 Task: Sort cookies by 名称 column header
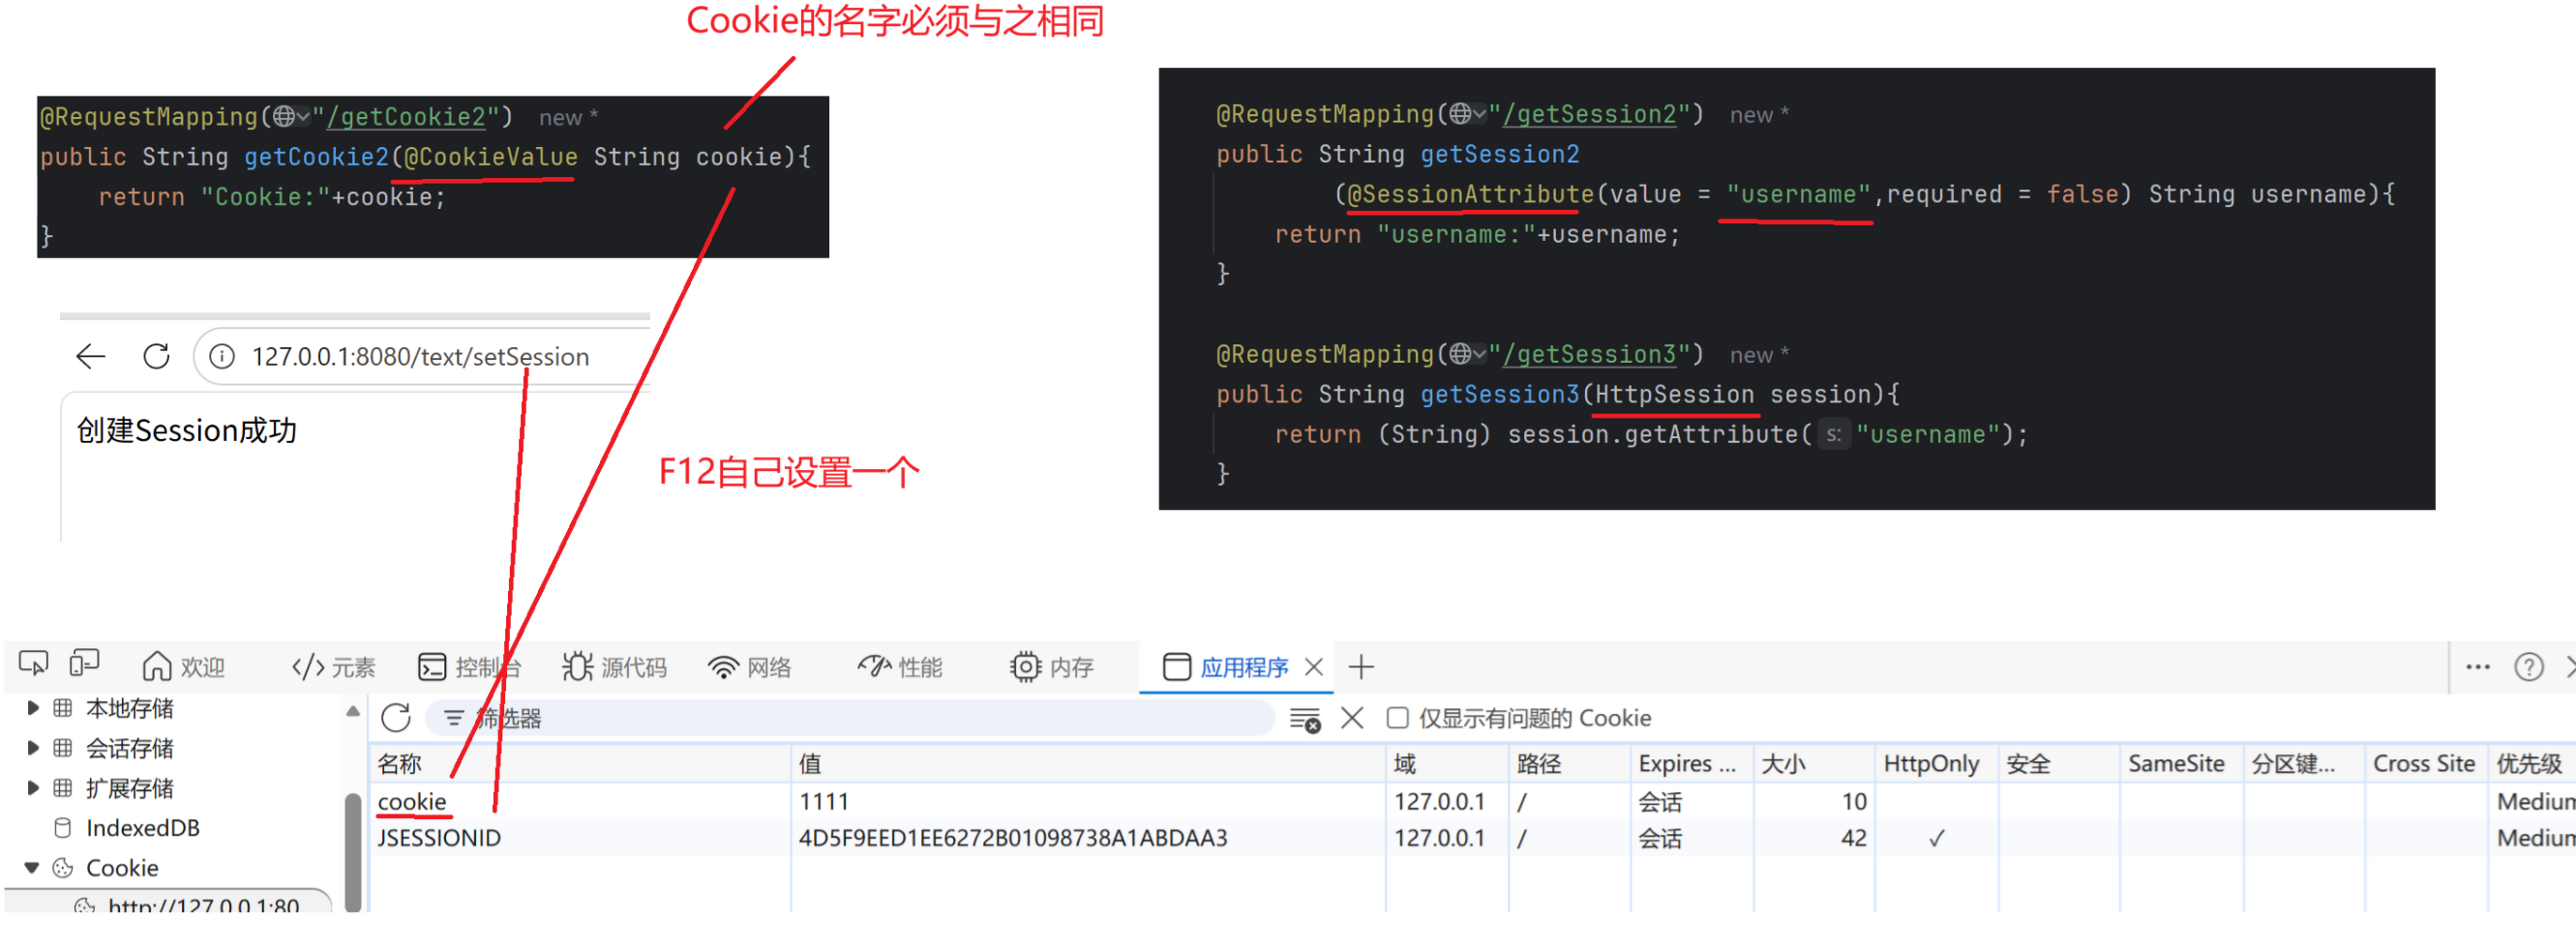click(x=580, y=764)
